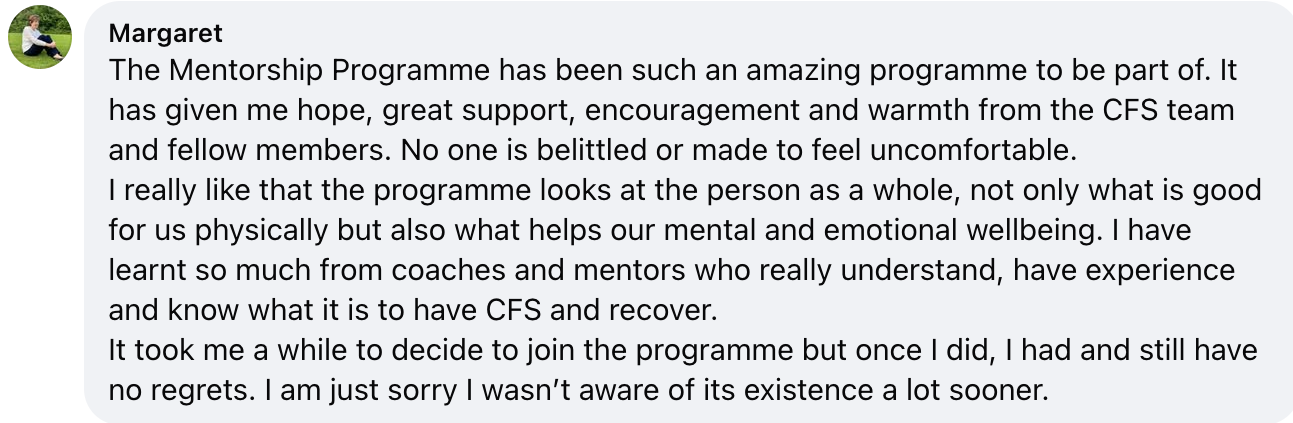
Task: Open the Margaret commenter name link
Action: 166,33
